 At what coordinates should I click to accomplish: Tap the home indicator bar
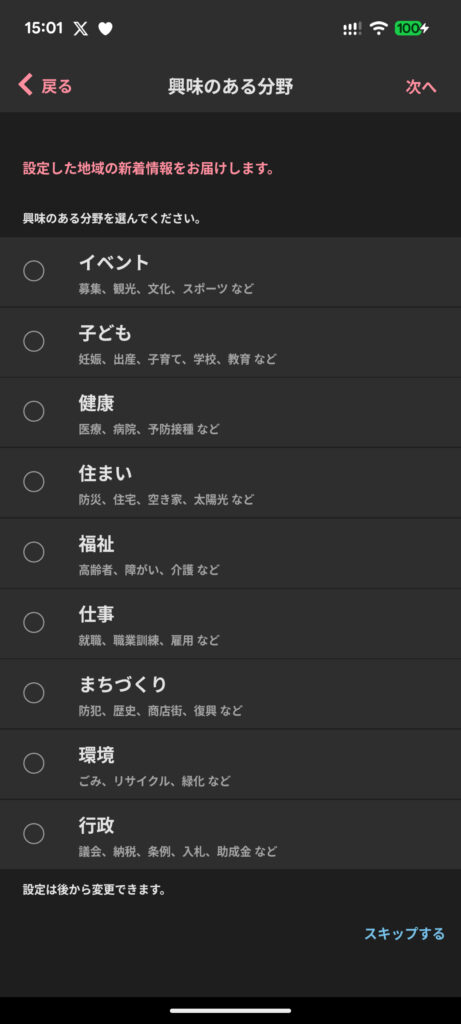230,1010
